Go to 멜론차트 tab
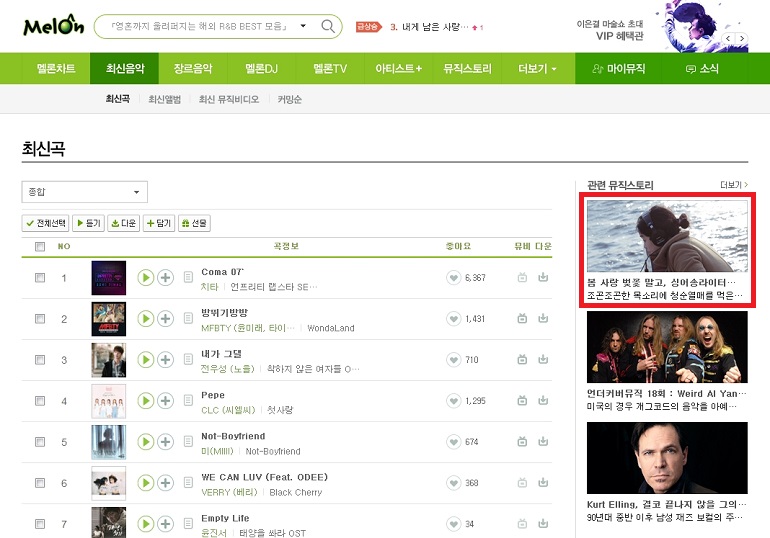The image size is (770, 538). (x=56, y=68)
